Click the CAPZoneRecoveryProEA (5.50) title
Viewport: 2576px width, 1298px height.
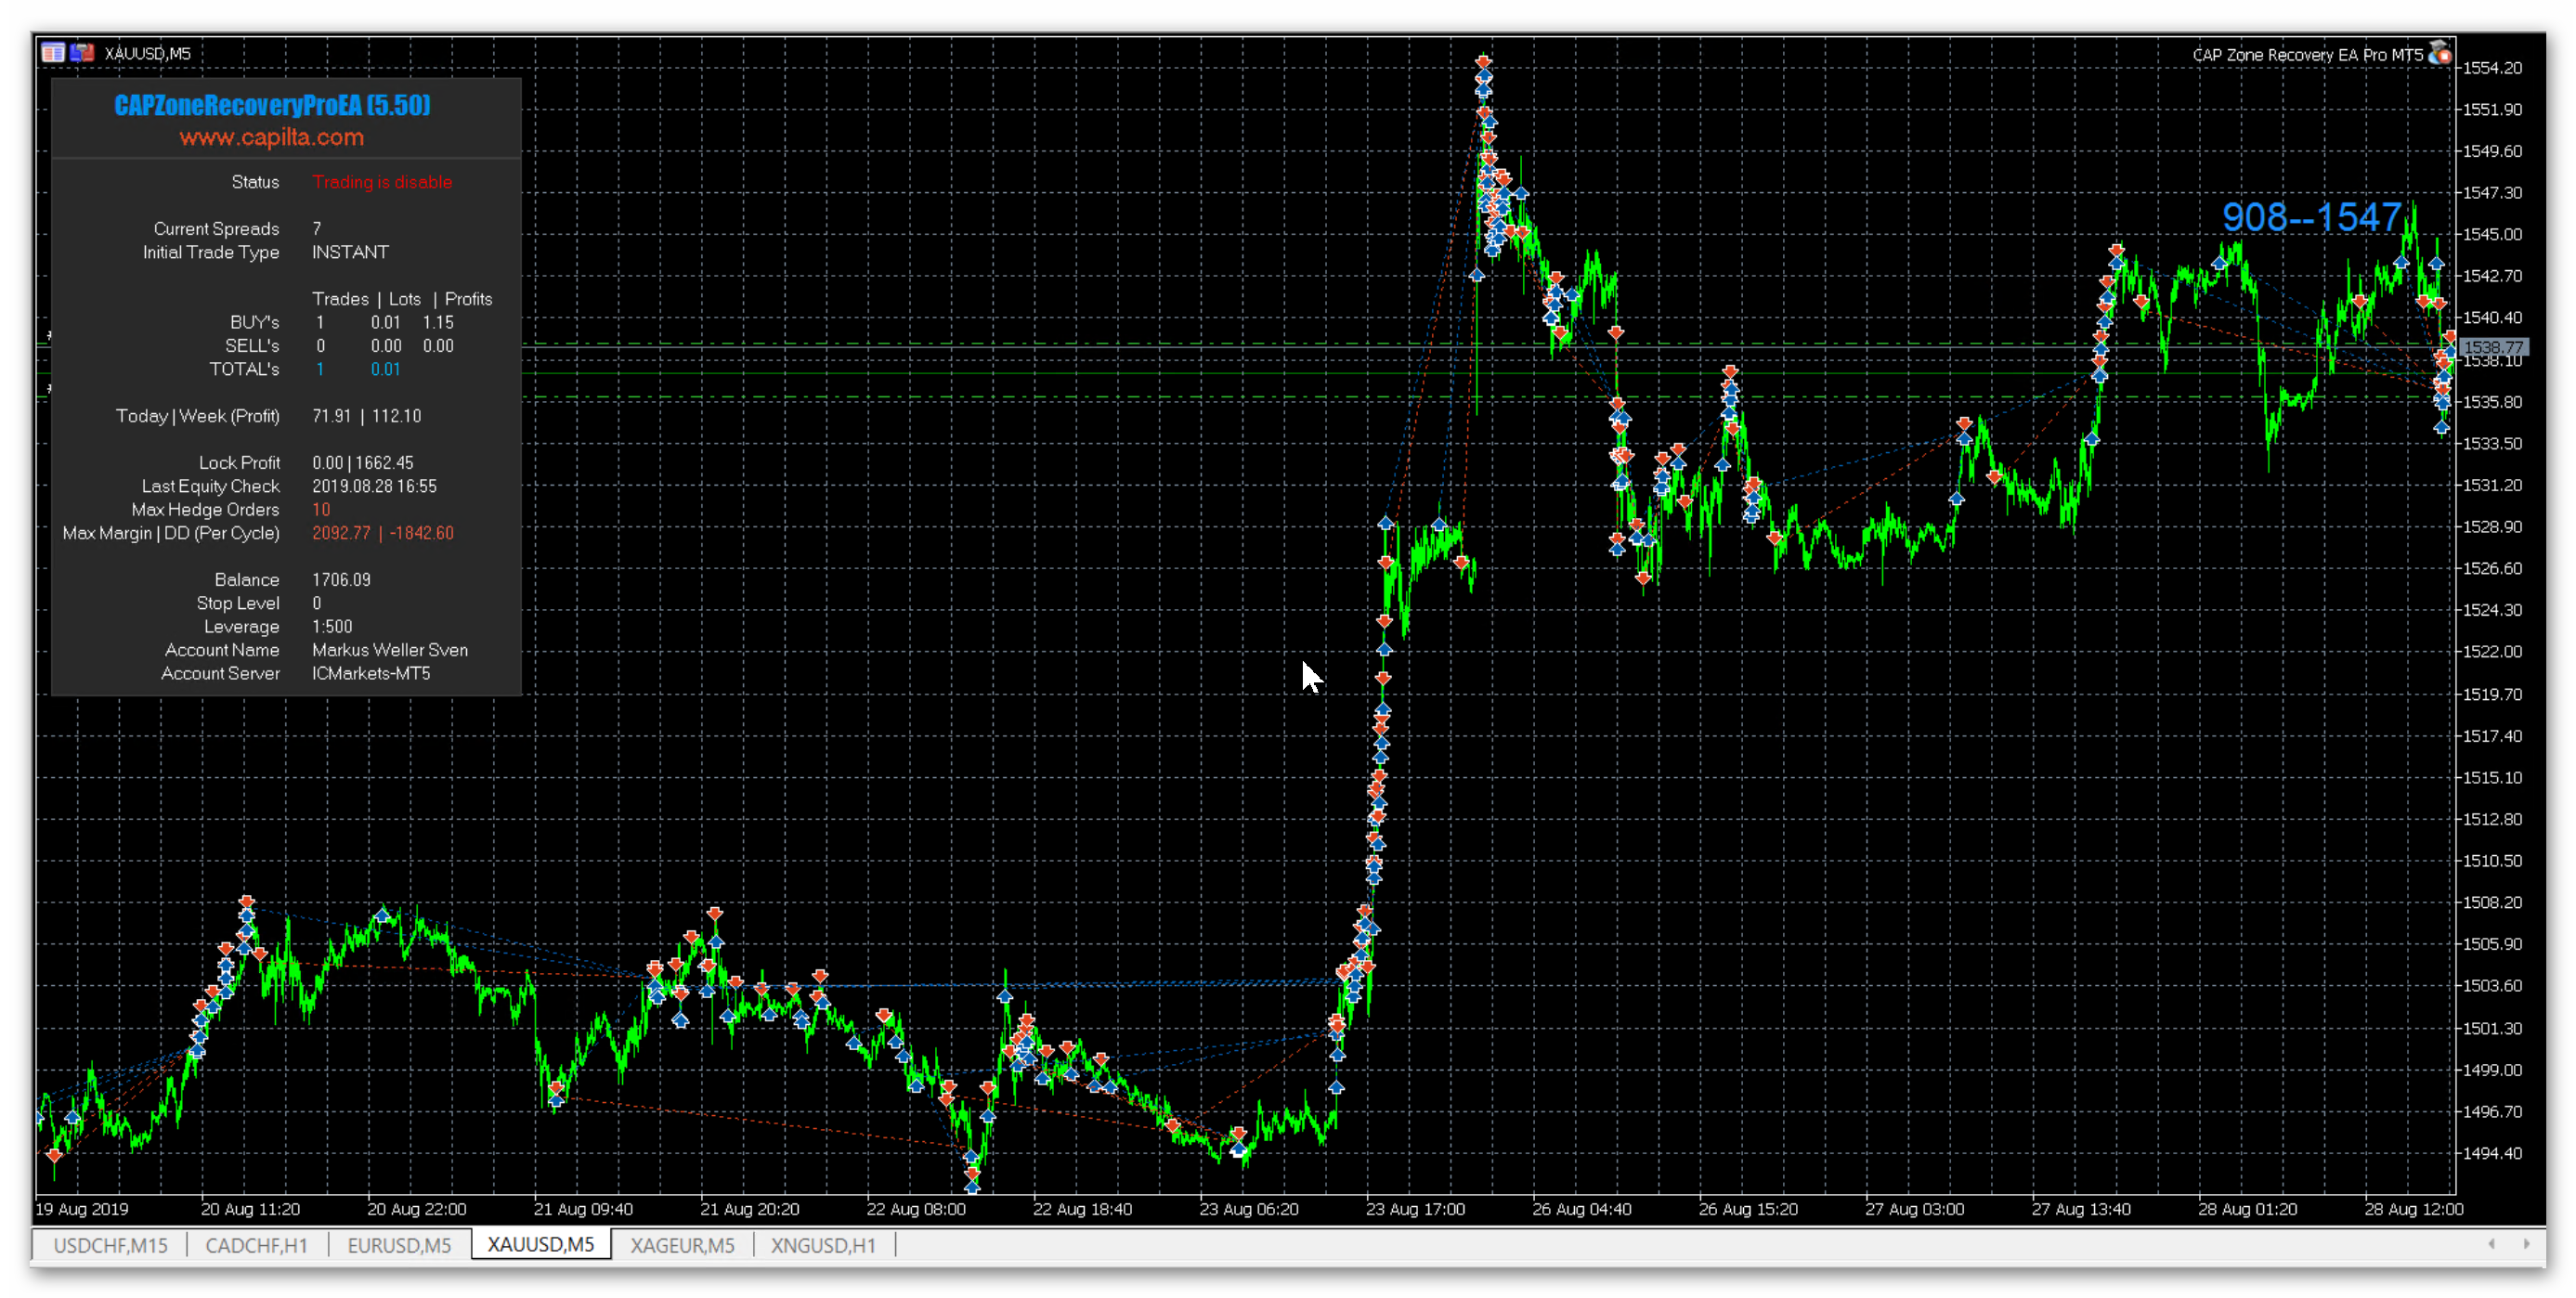coord(272,105)
